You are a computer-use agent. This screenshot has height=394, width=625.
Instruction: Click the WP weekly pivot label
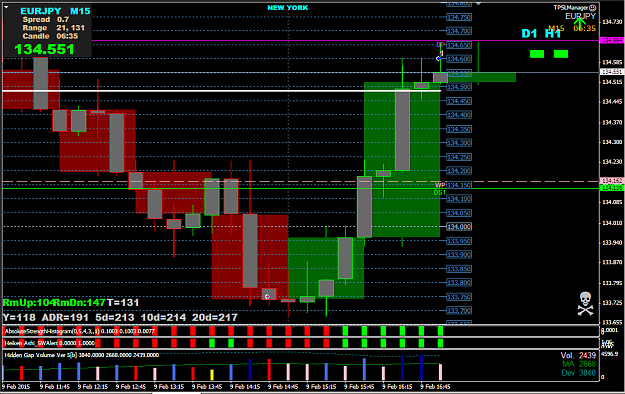tap(440, 185)
